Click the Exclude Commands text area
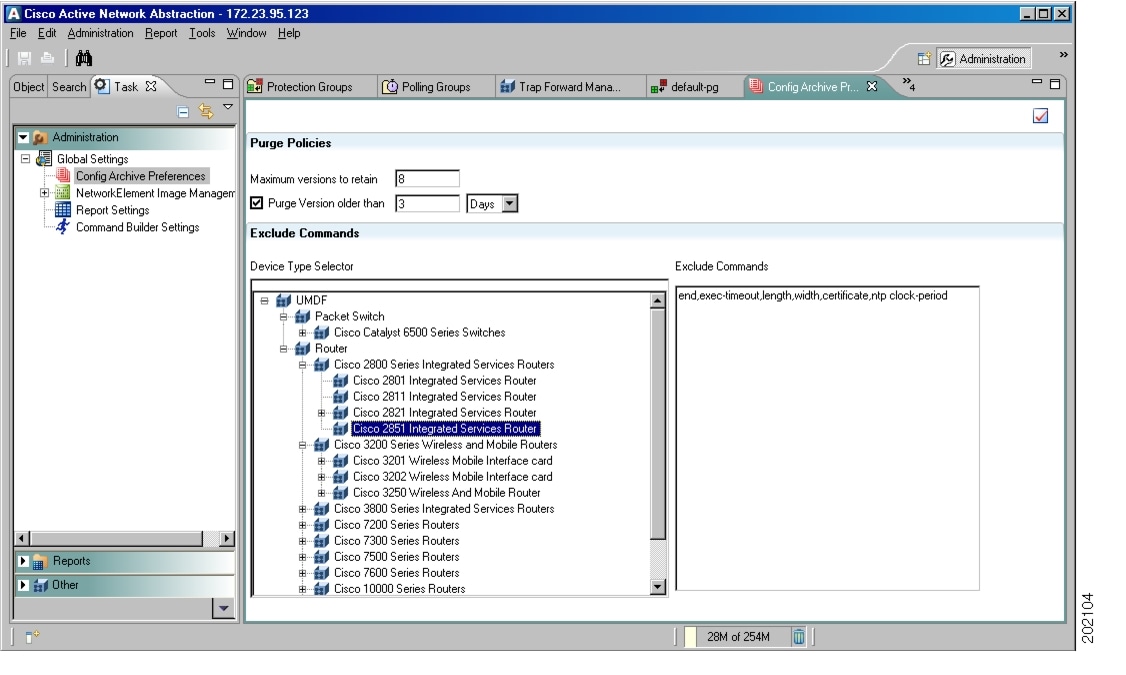 (x=827, y=438)
